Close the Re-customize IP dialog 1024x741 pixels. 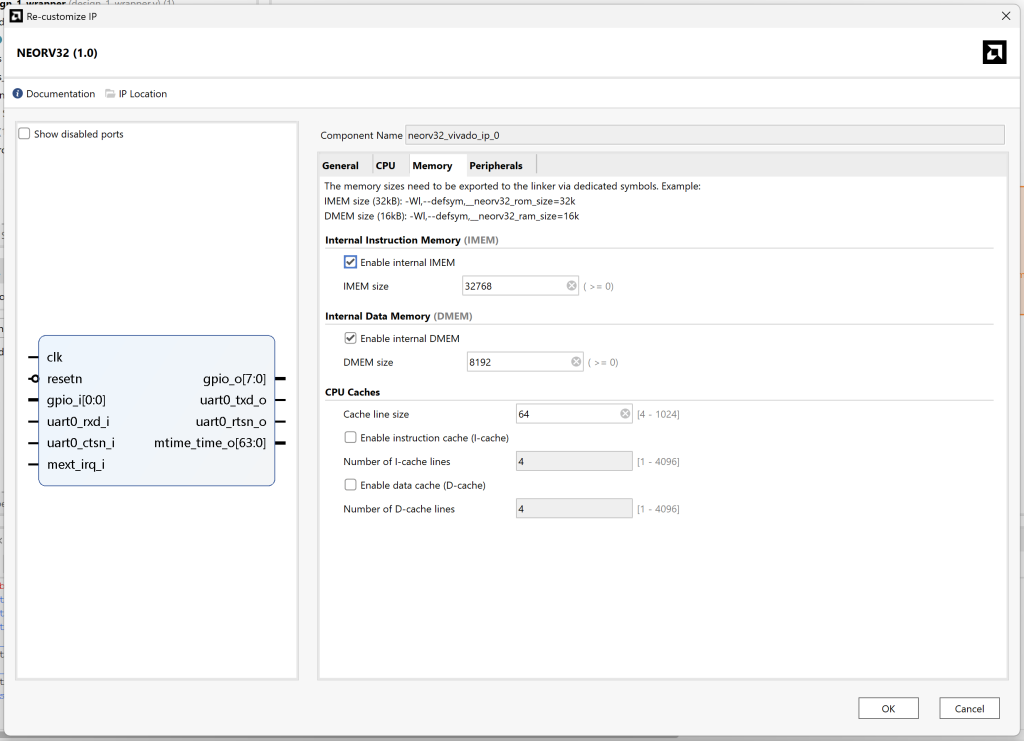(x=1006, y=16)
